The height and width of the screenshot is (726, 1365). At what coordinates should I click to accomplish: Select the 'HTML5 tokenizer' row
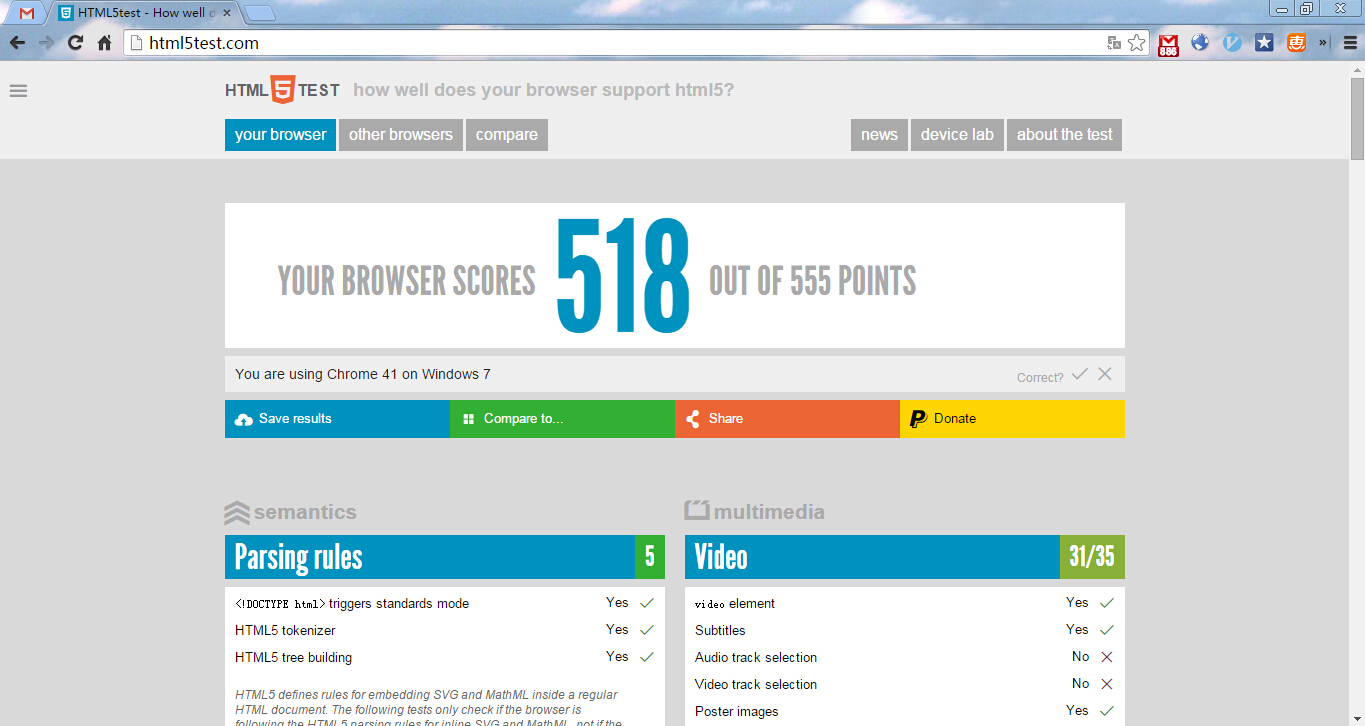click(x=445, y=630)
